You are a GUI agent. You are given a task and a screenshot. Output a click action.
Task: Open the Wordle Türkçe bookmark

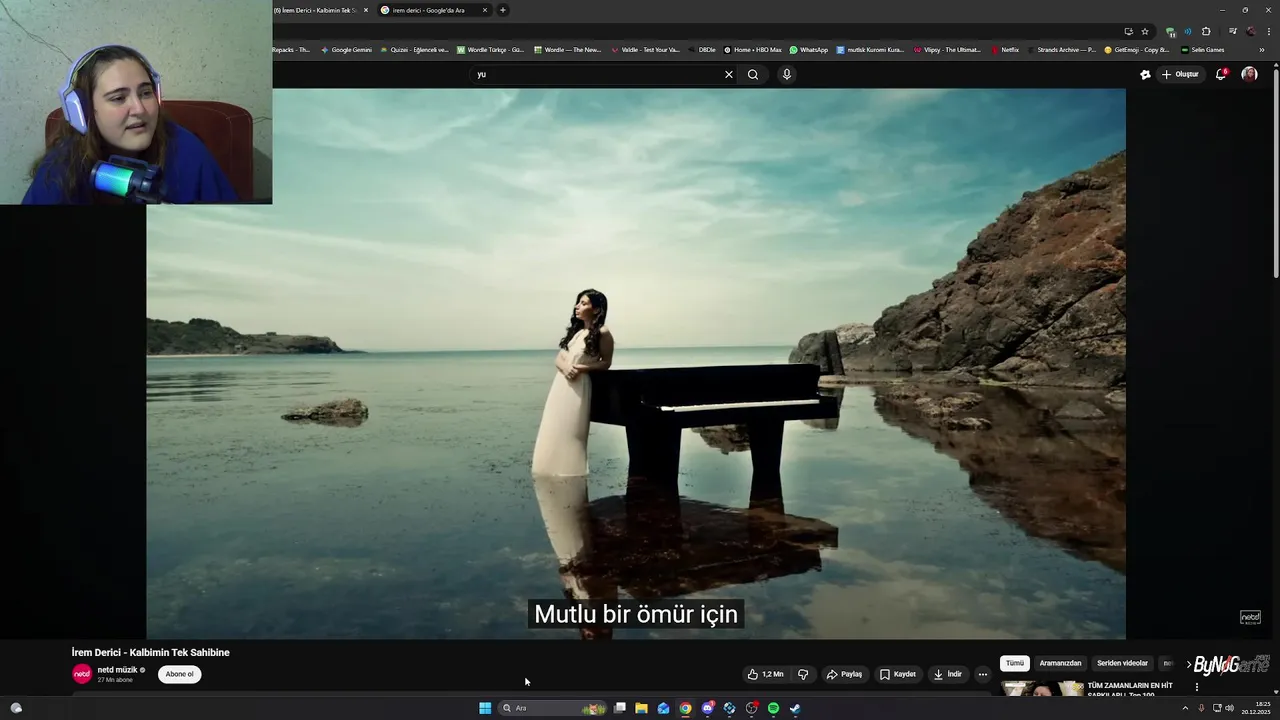pyautogui.click(x=491, y=50)
